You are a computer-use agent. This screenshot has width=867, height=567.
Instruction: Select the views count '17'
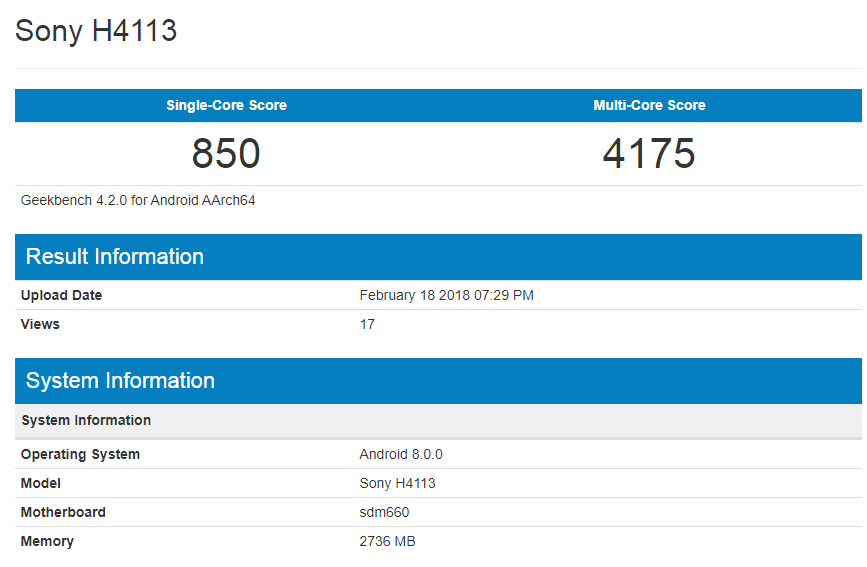click(367, 324)
